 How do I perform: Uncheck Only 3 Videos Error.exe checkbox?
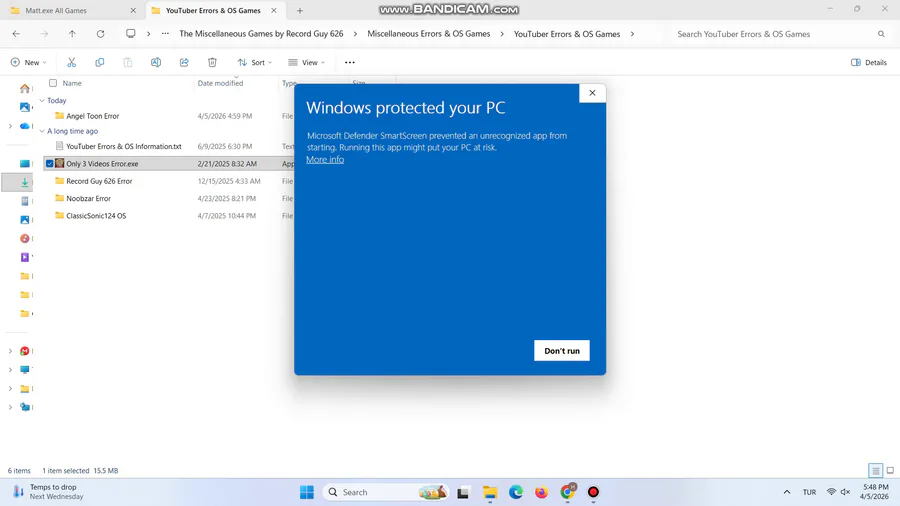point(50,164)
